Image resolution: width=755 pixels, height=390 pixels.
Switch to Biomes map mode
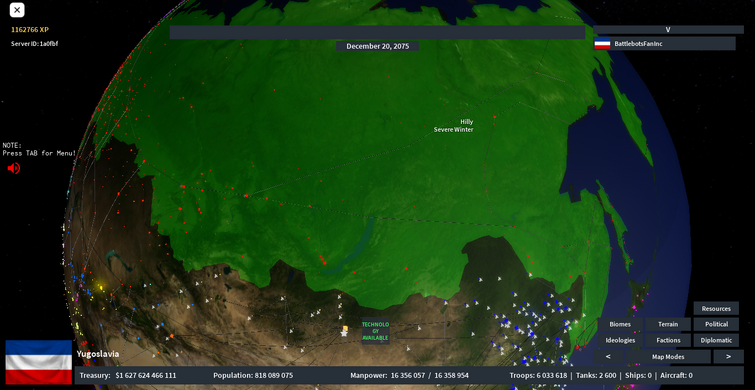pos(620,324)
